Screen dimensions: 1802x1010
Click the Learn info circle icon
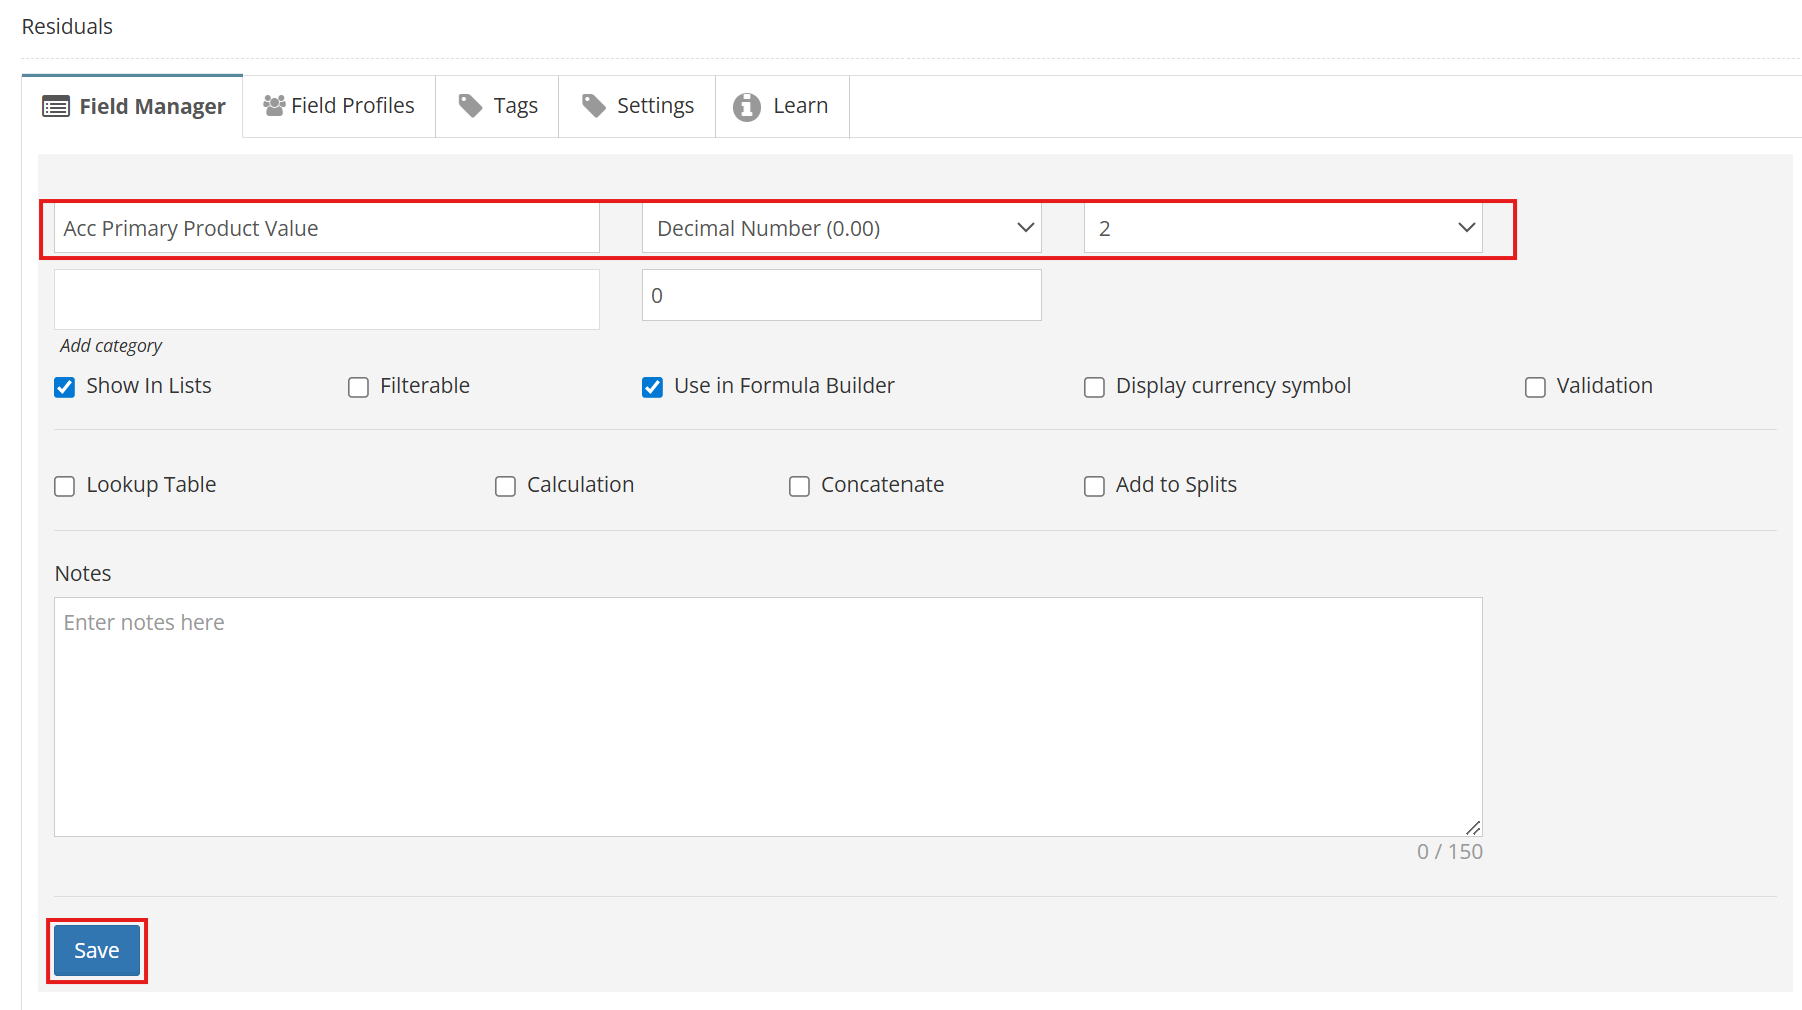(747, 107)
